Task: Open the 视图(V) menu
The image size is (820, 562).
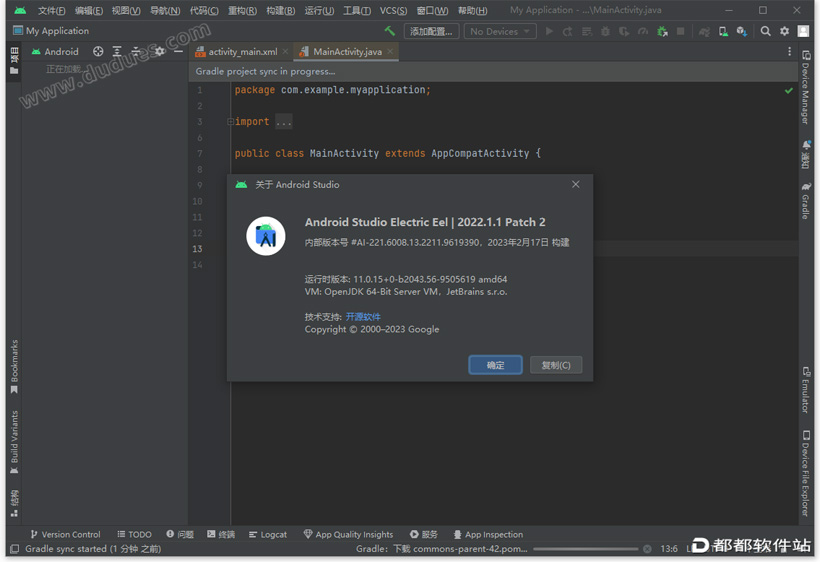Action: tap(126, 10)
